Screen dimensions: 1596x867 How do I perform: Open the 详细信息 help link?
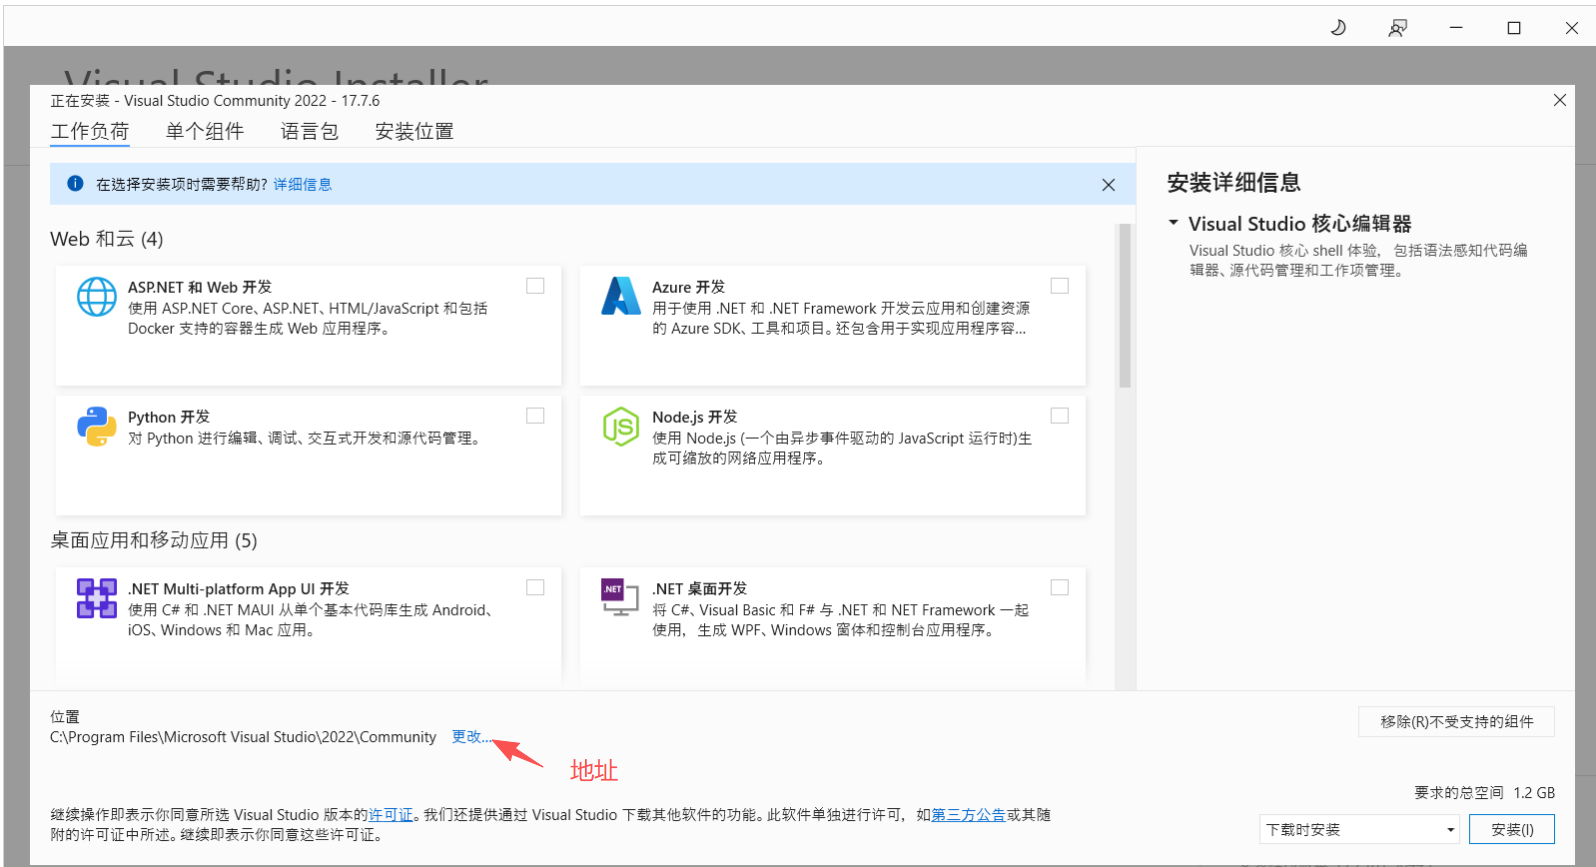303,185
